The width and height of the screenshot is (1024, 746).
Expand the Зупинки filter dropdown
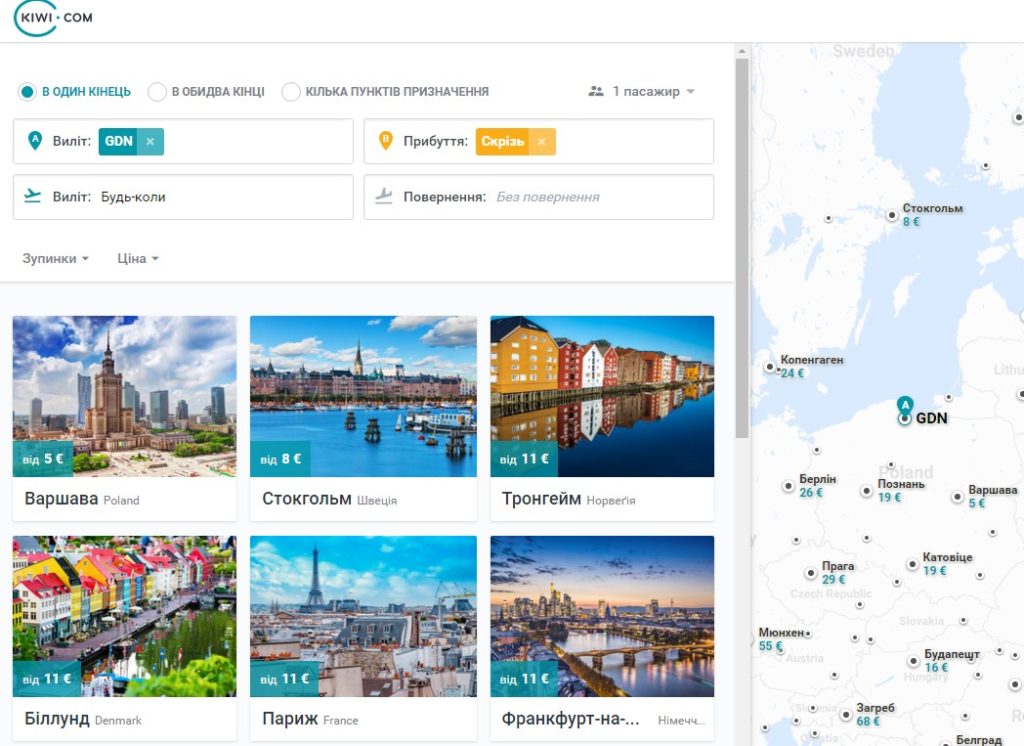pyautogui.click(x=55, y=259)
